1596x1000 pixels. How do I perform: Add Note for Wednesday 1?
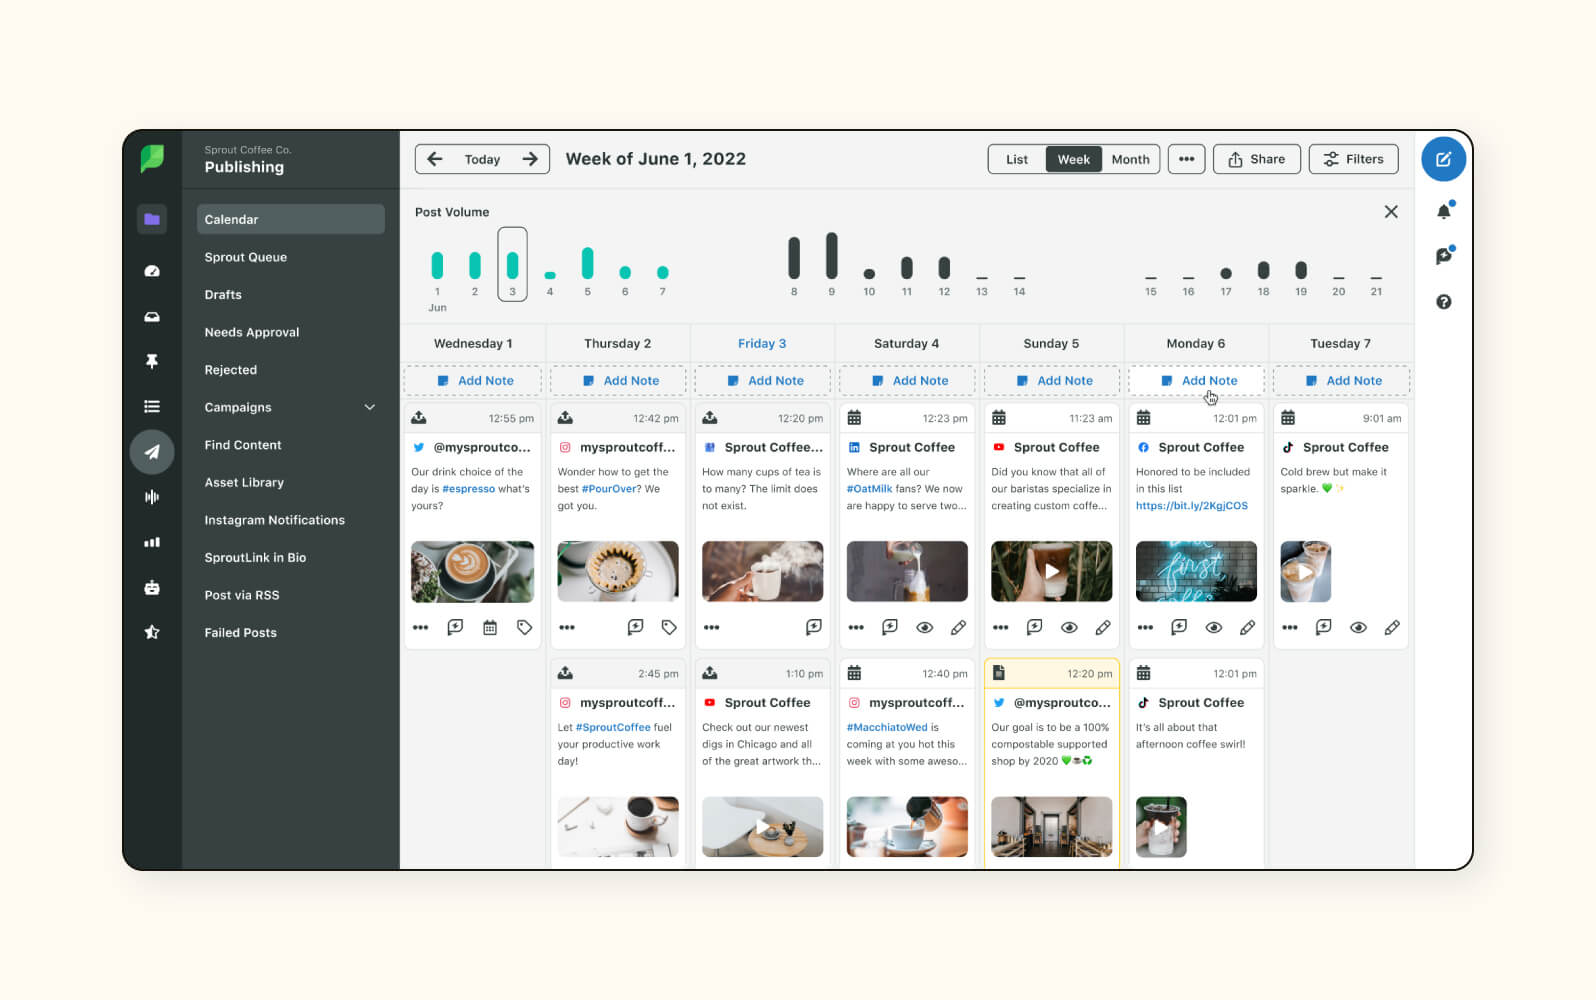473,381
